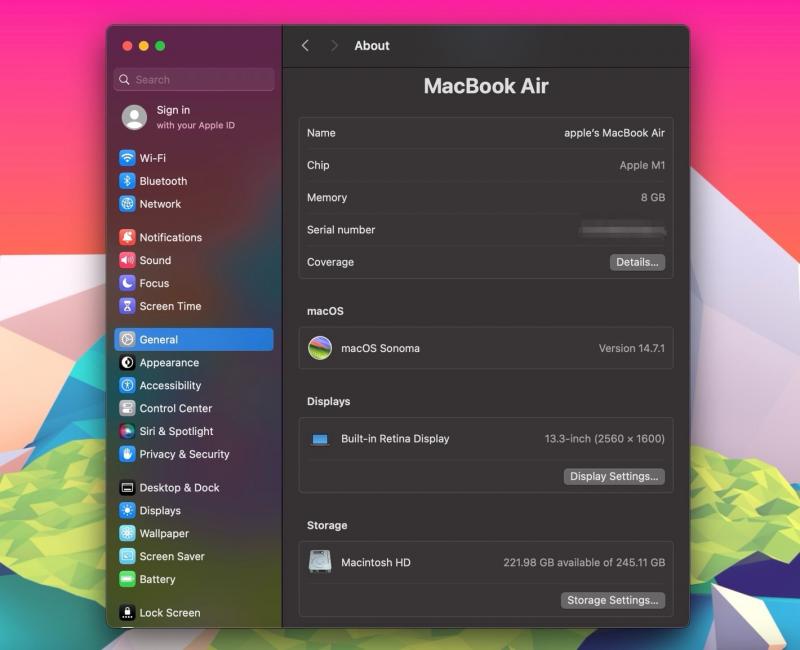Click the Coverage label

click(330, 262)
